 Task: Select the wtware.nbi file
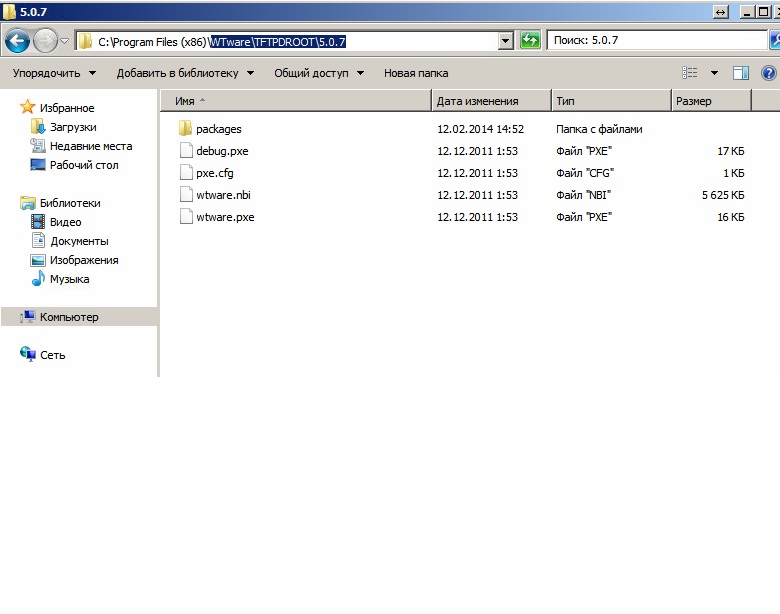coord(223,195)
